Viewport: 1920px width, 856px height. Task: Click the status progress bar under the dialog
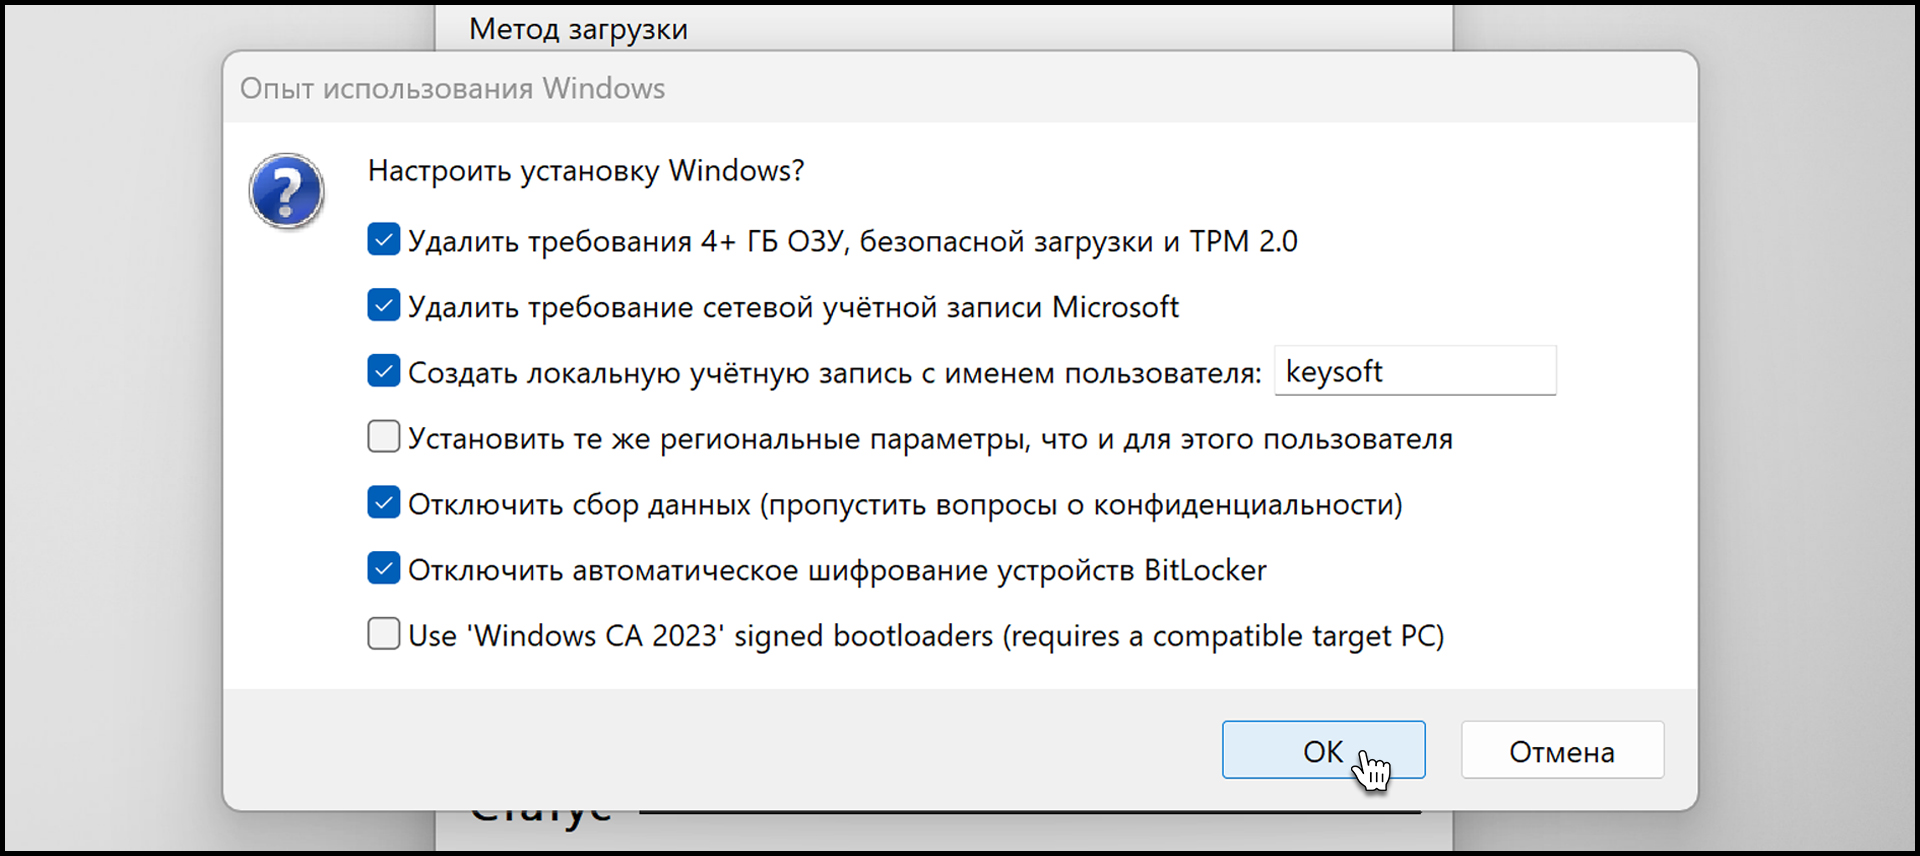click(1030, 812)
